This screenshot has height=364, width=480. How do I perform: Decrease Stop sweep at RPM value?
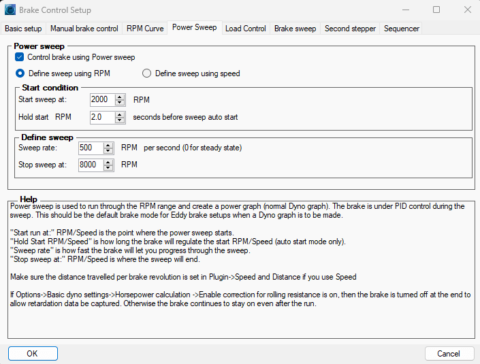pyautogui.click(x=108, y=168)
